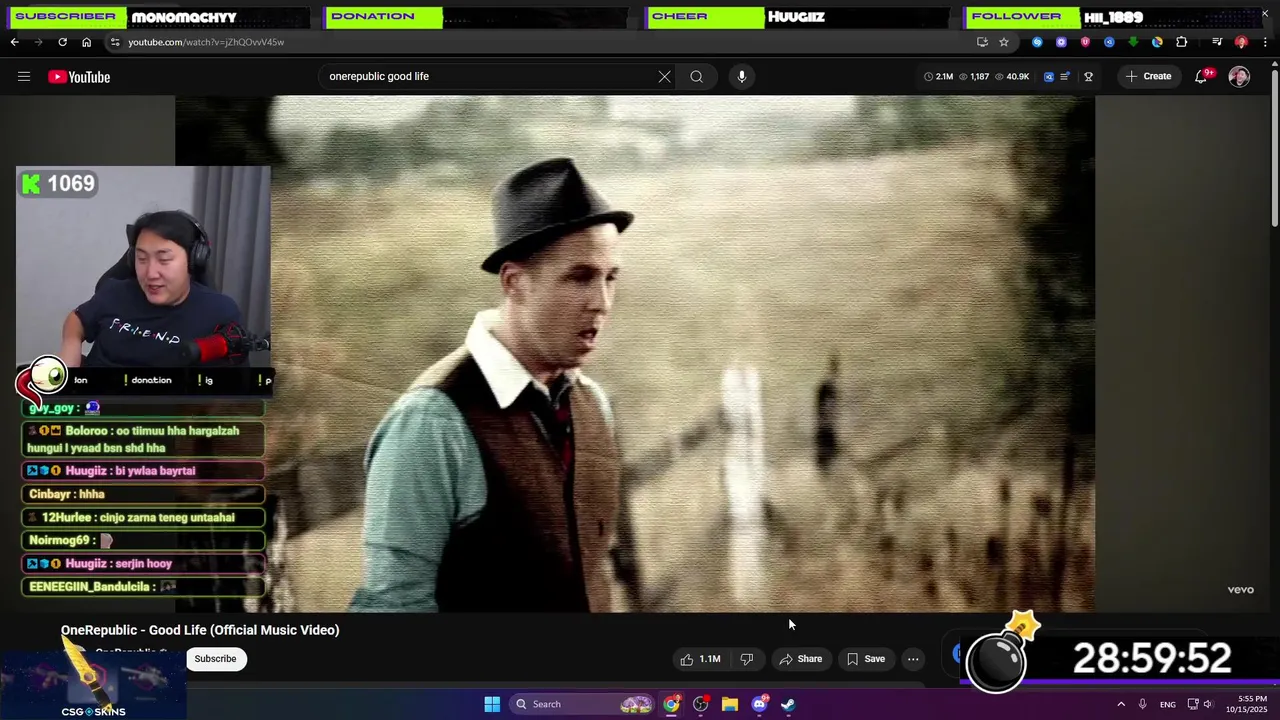Click the page vertical scrollbar
The height and width of the screenshot is (720, 1280).
pyautogui.click(x=1275, y=147)
